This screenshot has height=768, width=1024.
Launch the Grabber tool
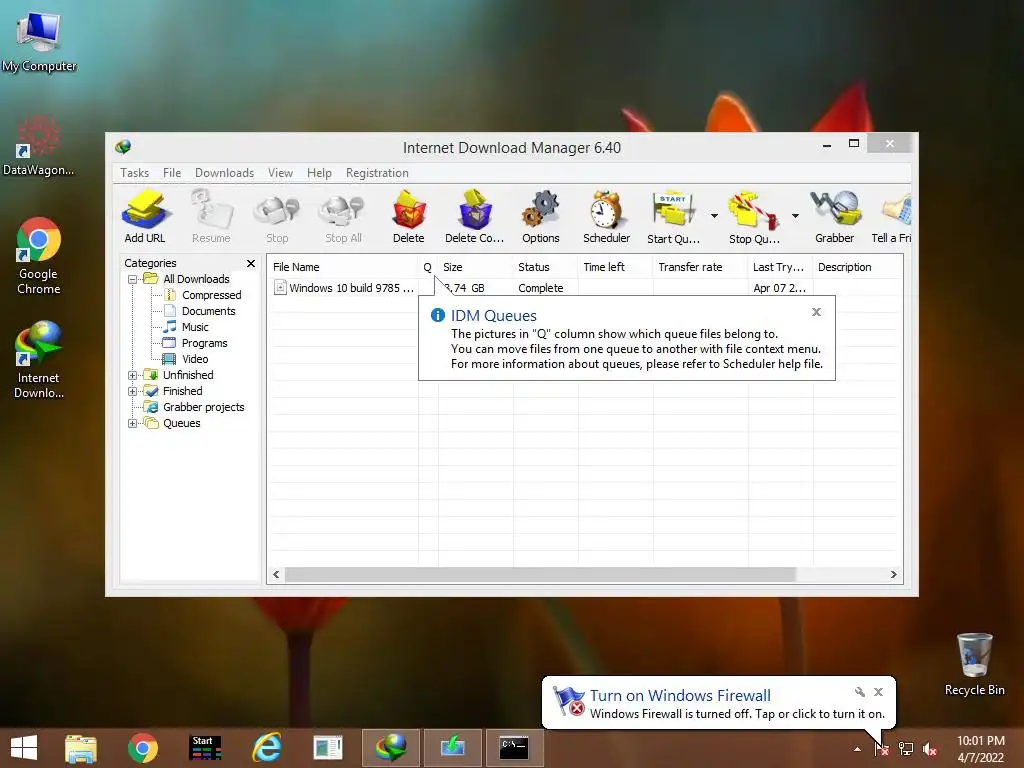835,217
